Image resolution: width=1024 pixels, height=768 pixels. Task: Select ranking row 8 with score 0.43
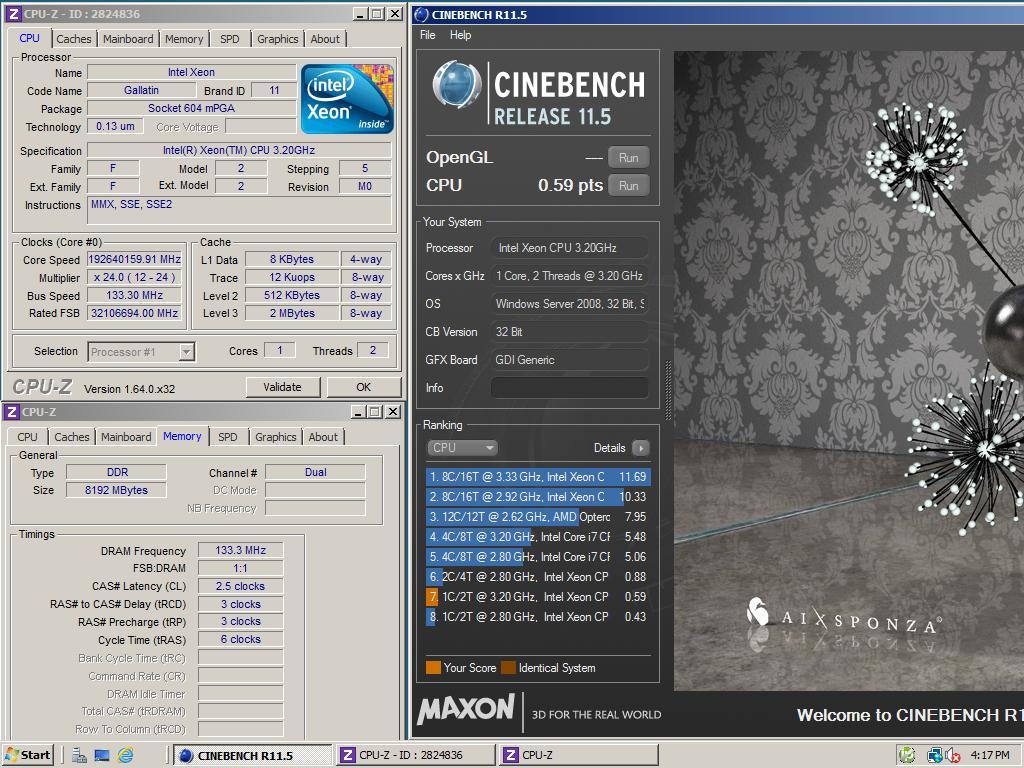(x=538, y=616)
